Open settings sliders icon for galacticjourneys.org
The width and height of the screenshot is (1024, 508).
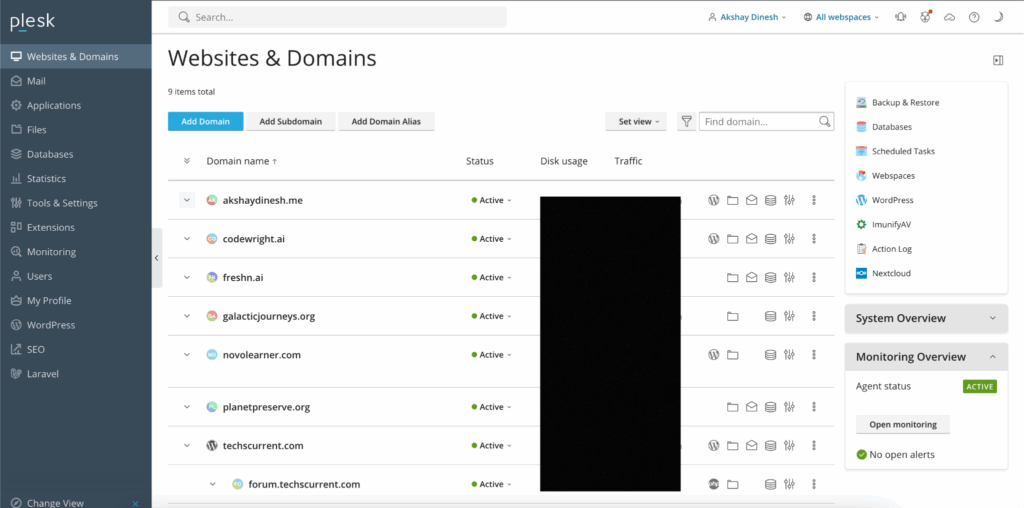tap(790, 316)
